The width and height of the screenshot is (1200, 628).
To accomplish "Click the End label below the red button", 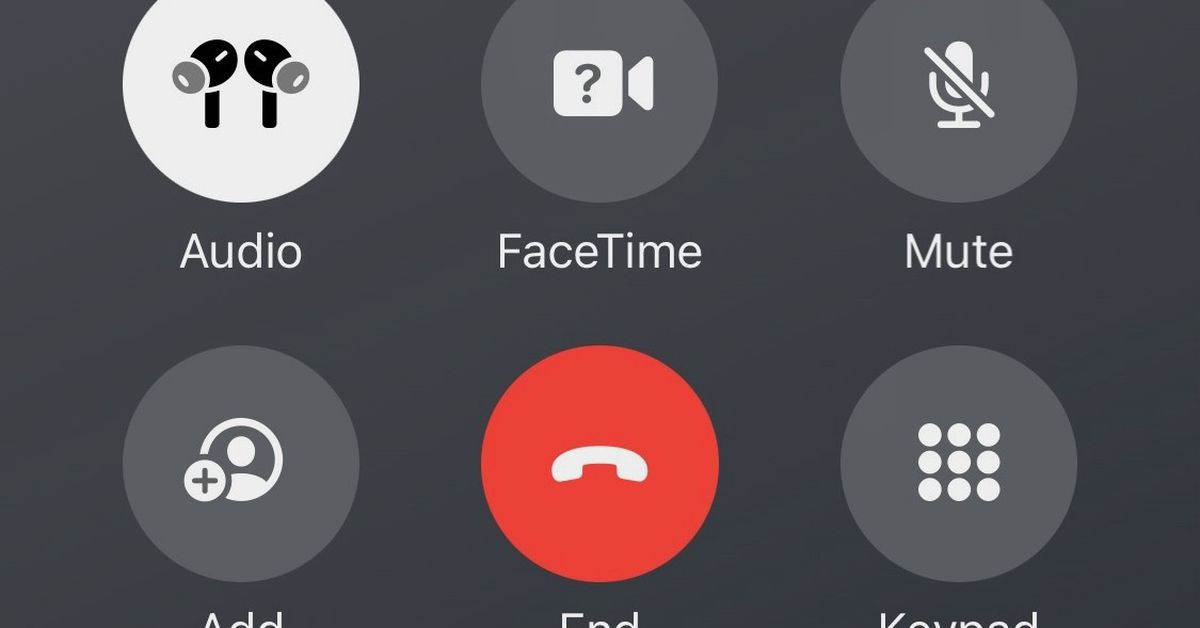I will pos(599,618).
